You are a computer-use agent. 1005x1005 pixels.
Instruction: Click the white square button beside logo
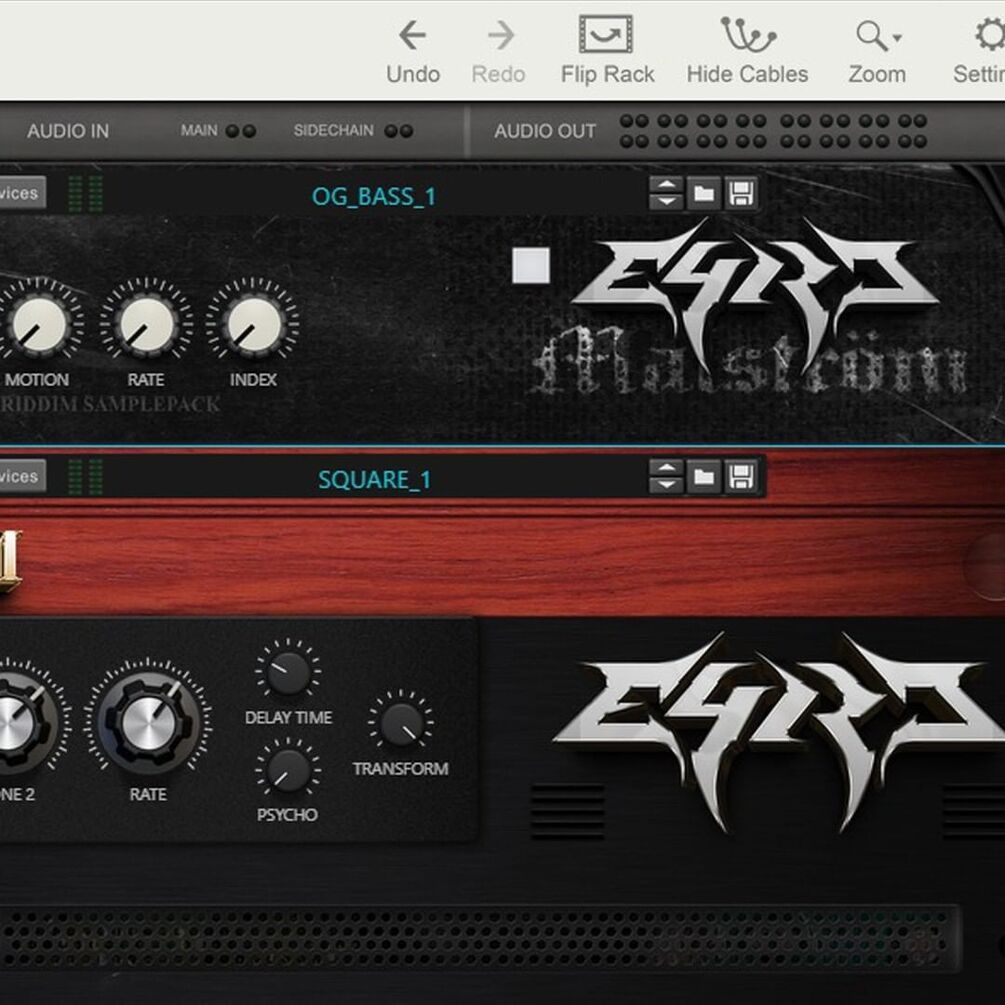(x=531, y=265)
